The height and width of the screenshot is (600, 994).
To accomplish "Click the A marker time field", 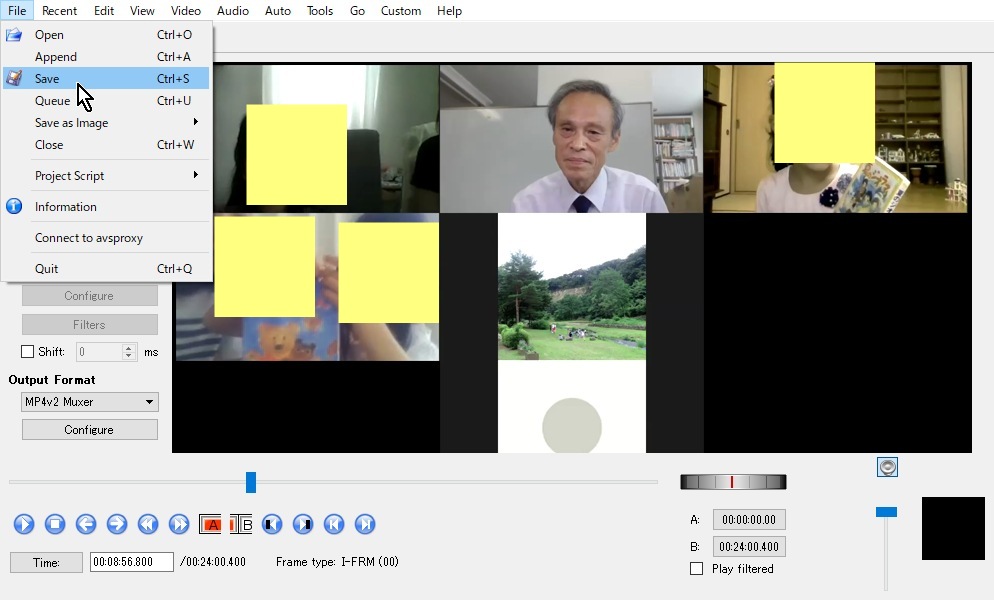I will point(749,519).
